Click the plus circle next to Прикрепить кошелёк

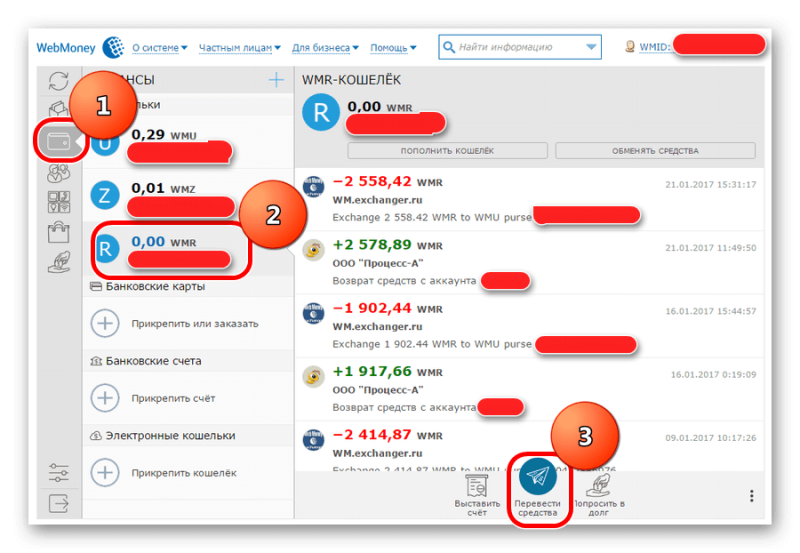pos(105,472)
